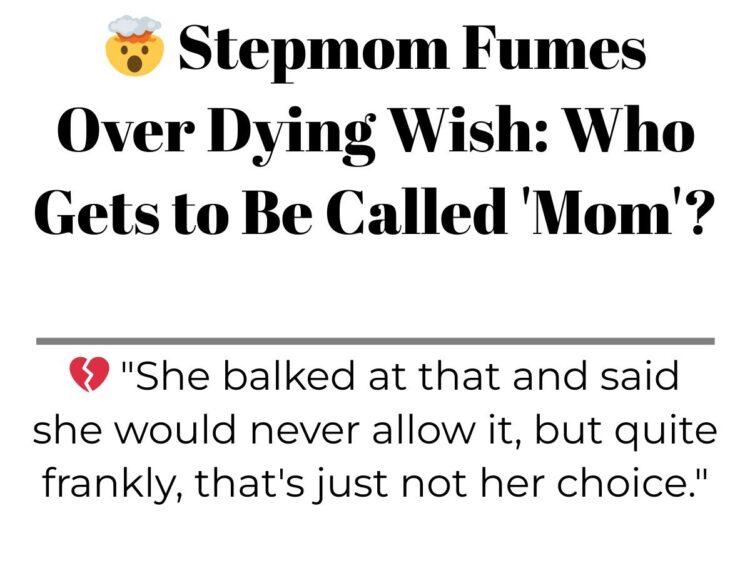Click the gray horizontal divider line

375,341
